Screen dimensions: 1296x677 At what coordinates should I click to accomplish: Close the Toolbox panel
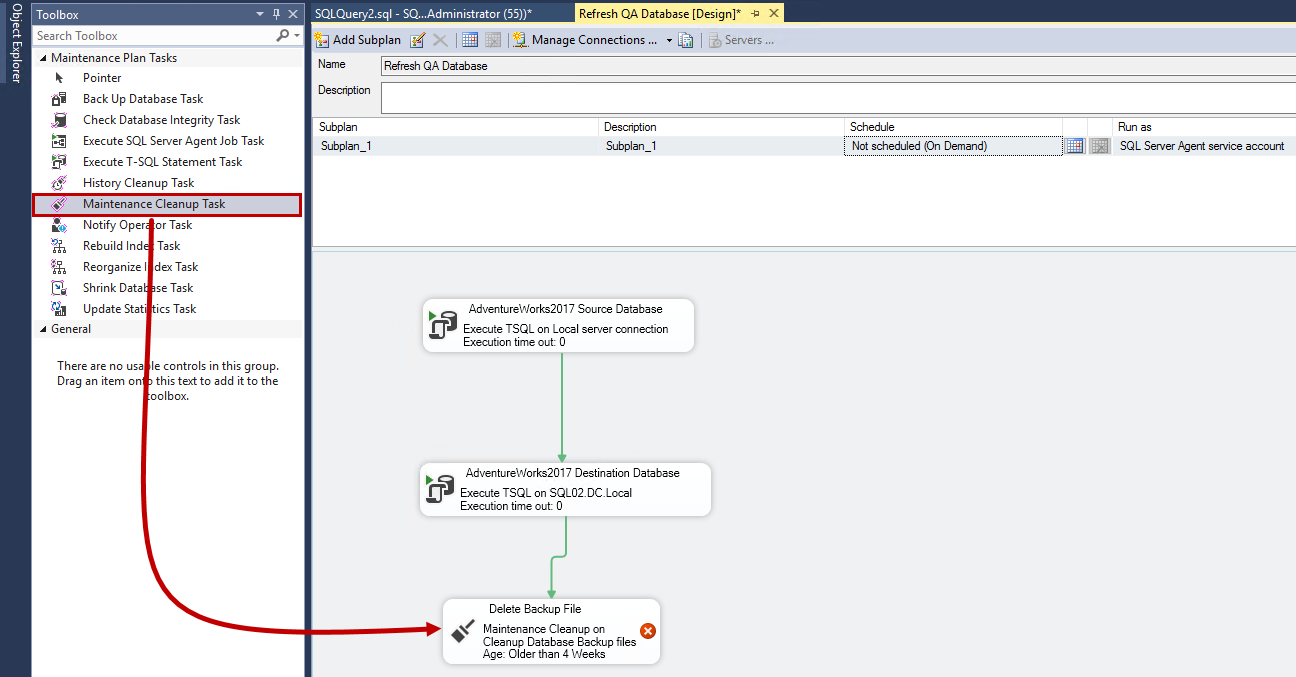(293, 14)
